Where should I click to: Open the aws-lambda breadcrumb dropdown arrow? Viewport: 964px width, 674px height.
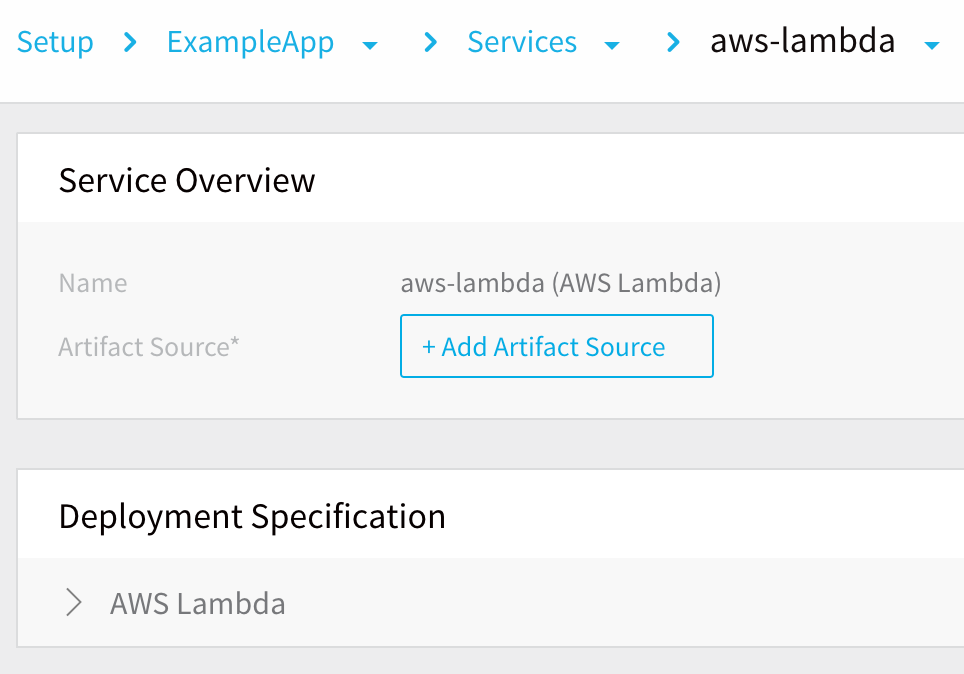point(932,46)
